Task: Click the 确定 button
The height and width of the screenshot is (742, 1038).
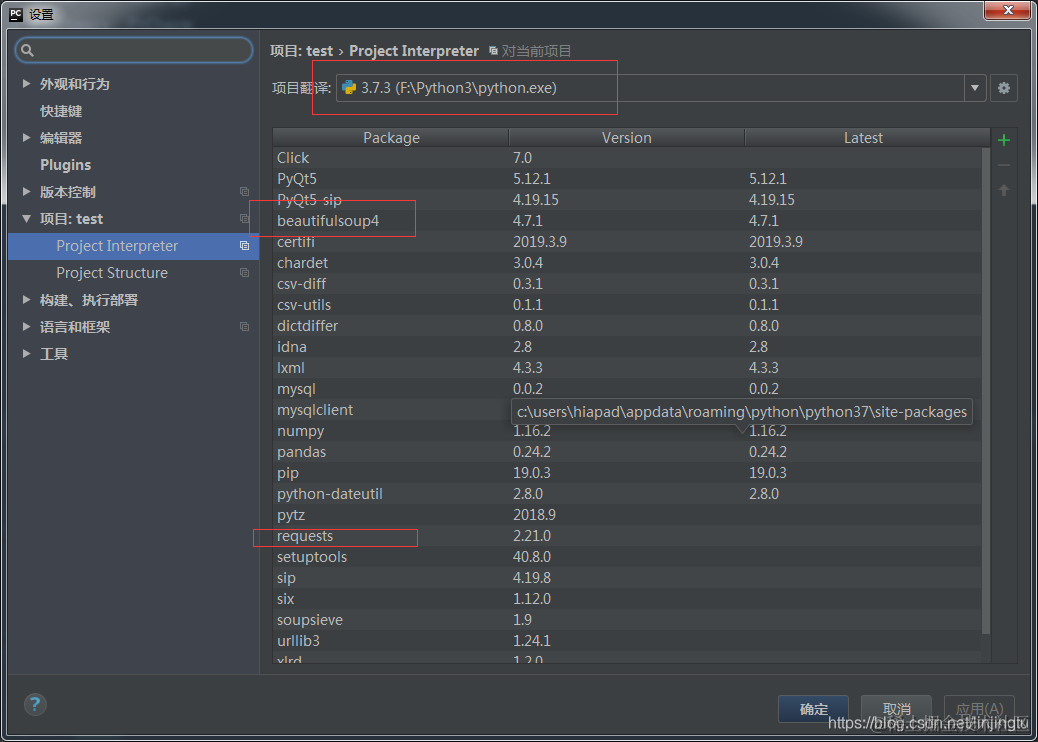Action: 814,709
